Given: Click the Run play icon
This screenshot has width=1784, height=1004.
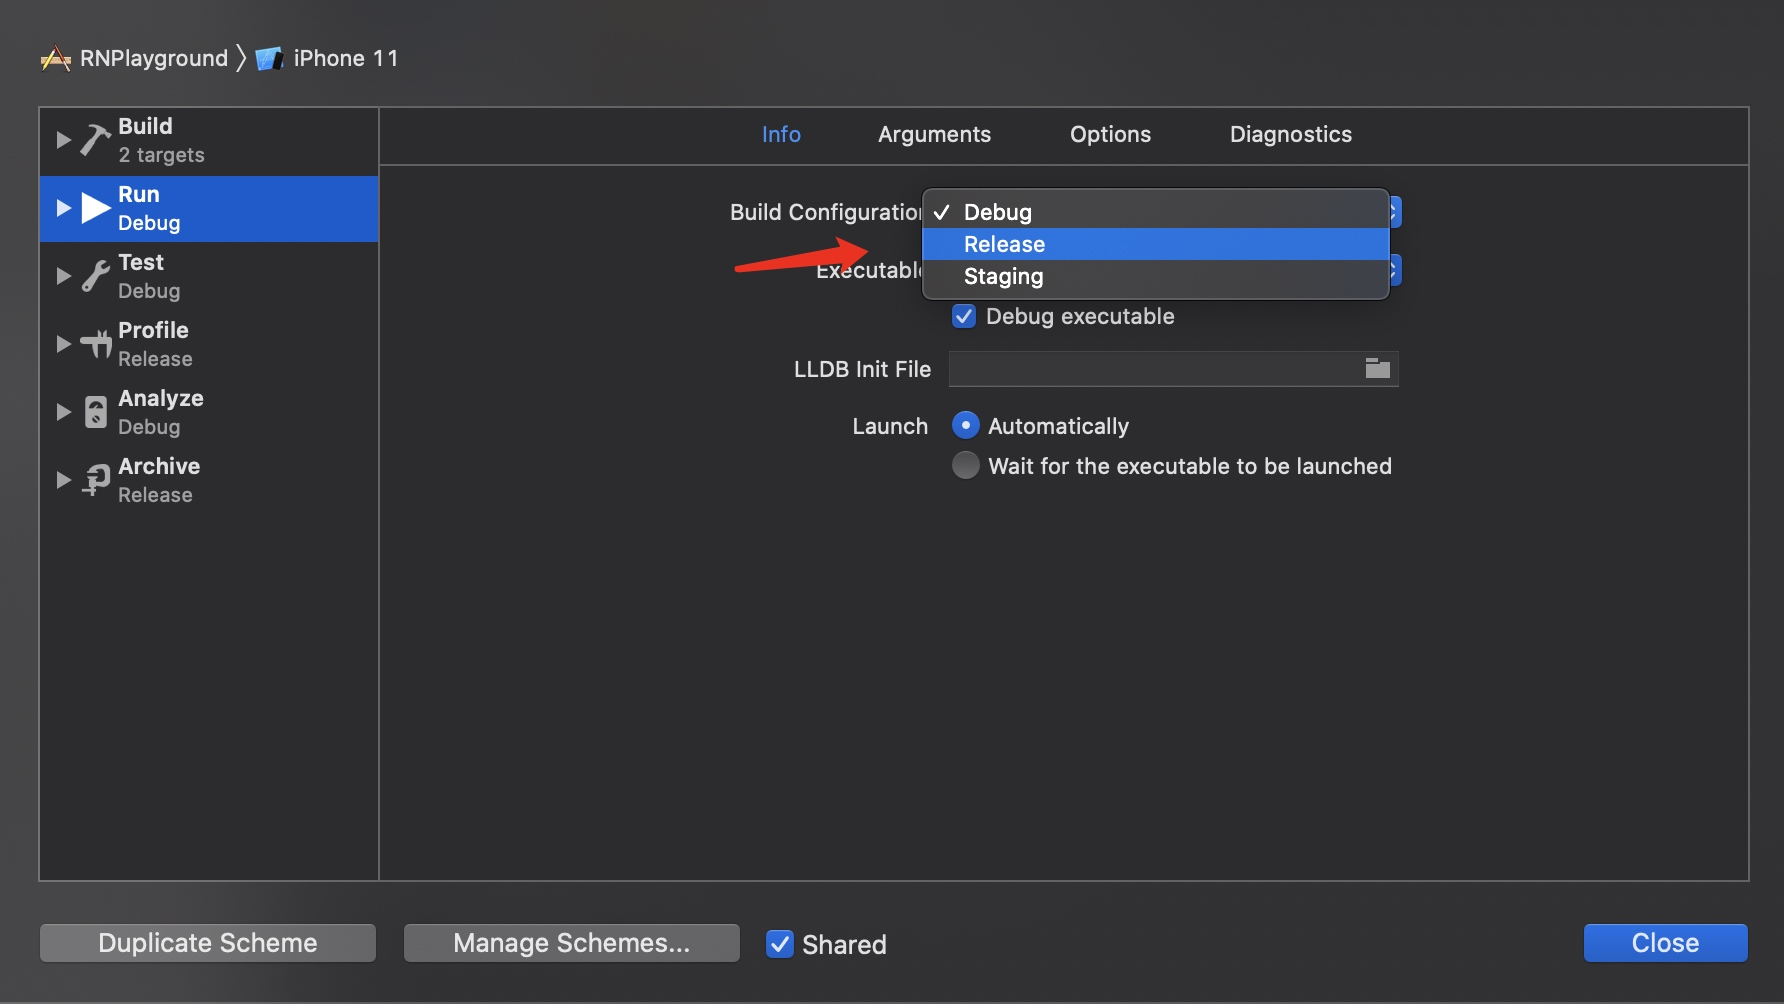Looking at the screenshot, I should pos(96,208).
